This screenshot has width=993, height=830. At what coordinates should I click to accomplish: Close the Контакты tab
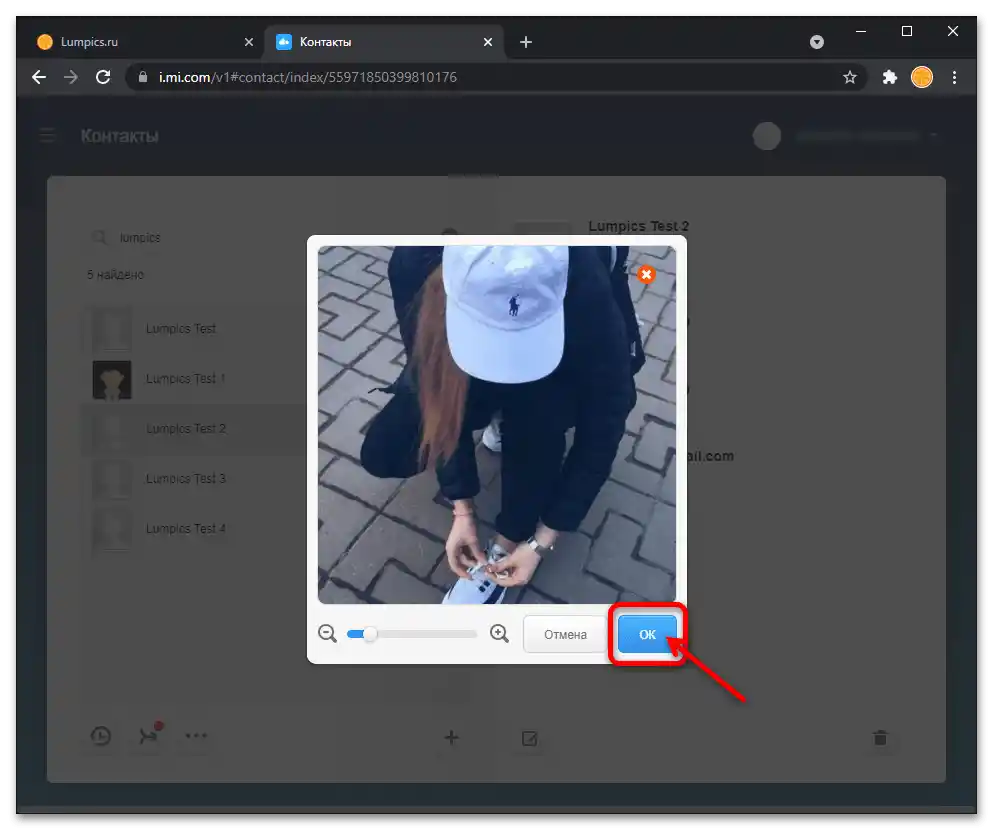tap(488, 42)
